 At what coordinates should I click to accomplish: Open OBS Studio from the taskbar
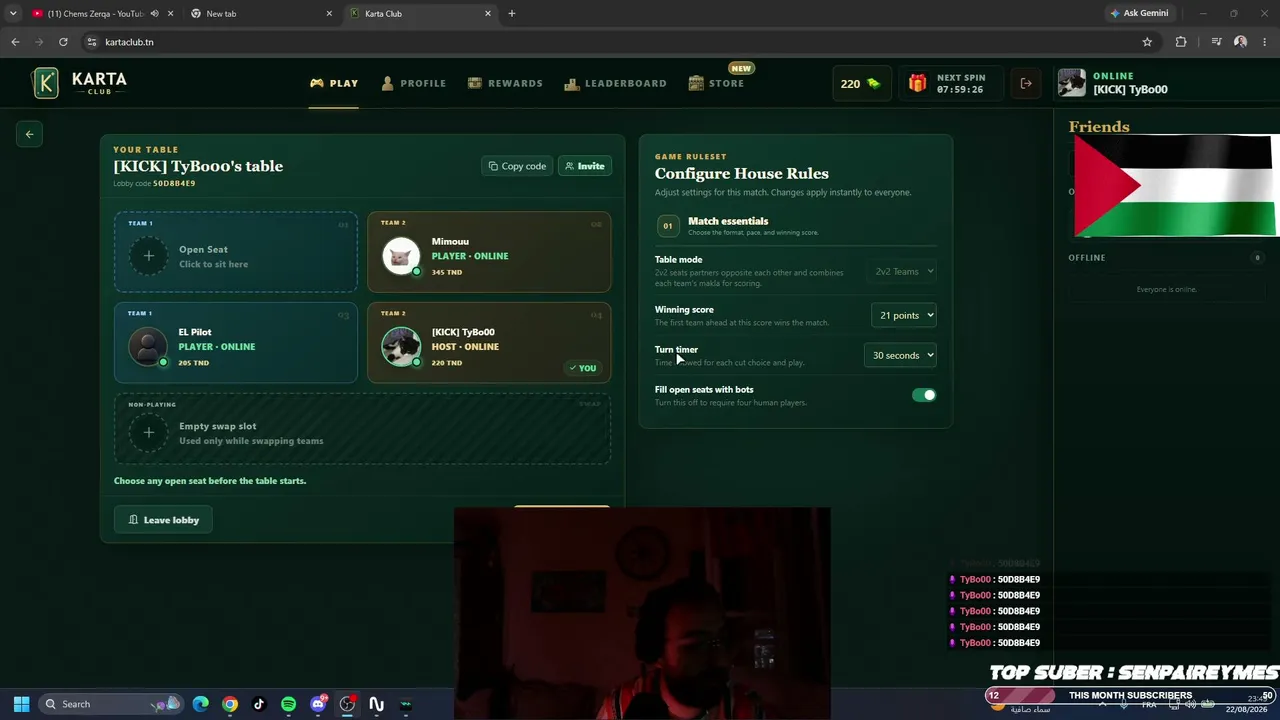(x=347, y=704)
